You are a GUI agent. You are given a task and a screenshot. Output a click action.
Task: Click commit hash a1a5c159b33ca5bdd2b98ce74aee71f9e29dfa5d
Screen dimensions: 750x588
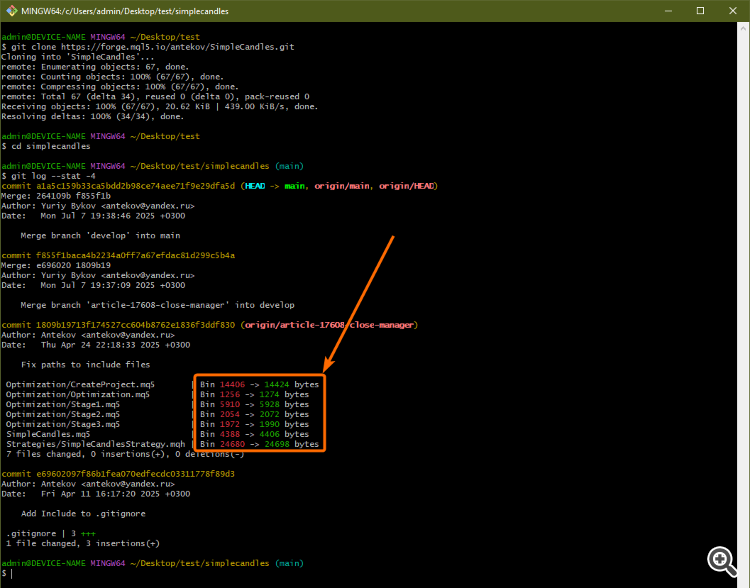pyautogui.click(x=136, y=186)
